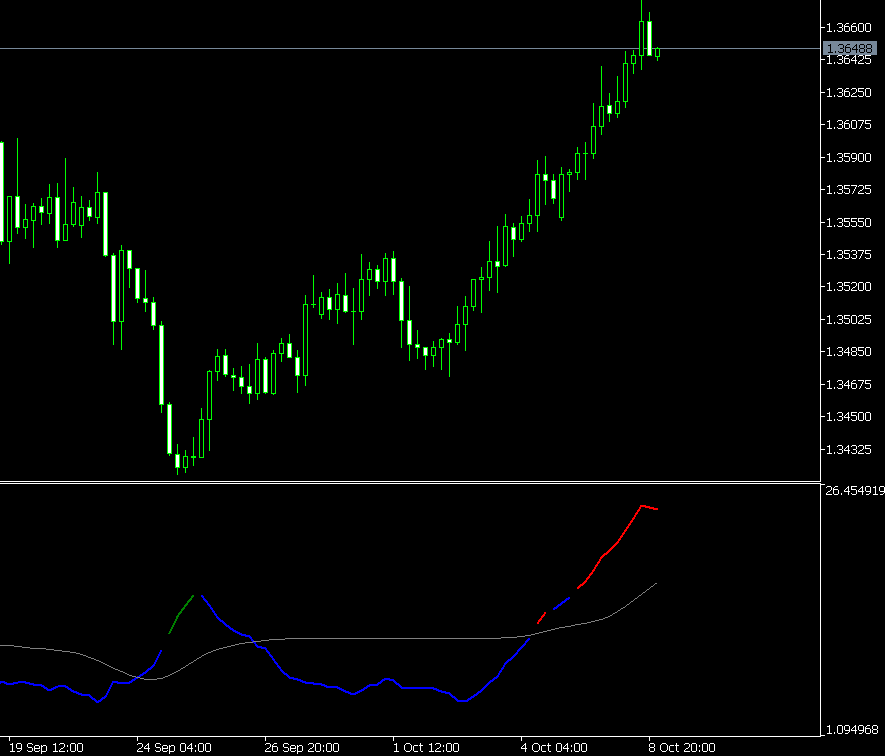Click the 1.34675 price axis label

(x=848, y=384)
